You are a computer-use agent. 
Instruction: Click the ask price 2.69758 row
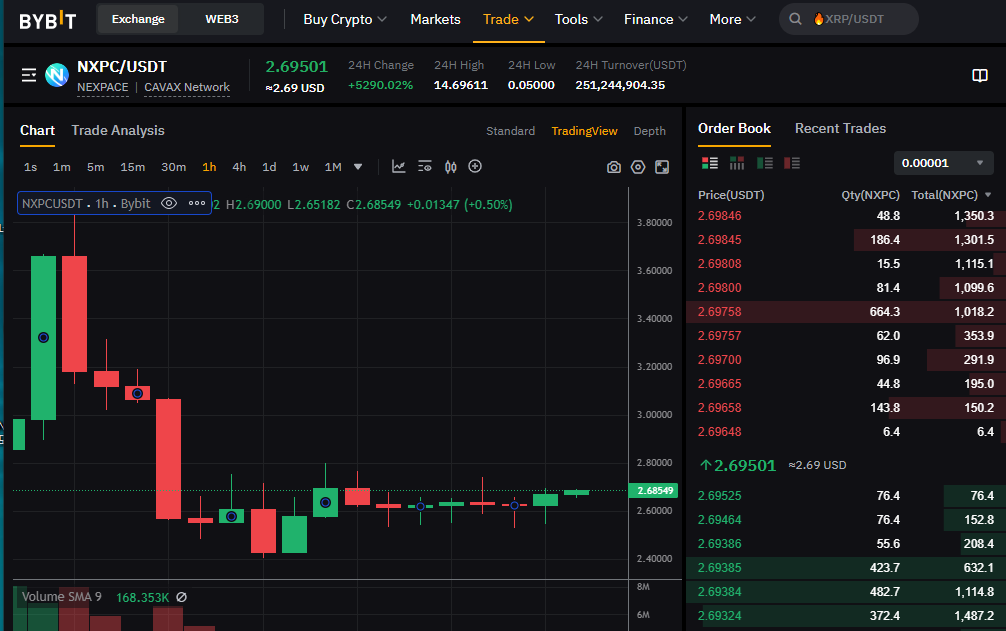pyautogui.click(x=846, y=312)
